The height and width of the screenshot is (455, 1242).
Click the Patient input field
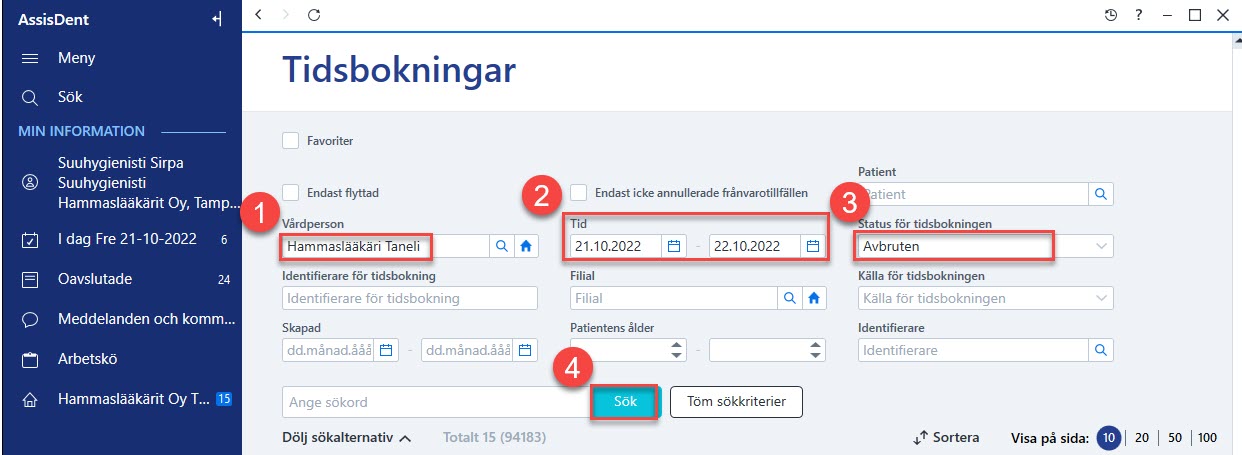[x=973, y=194]
